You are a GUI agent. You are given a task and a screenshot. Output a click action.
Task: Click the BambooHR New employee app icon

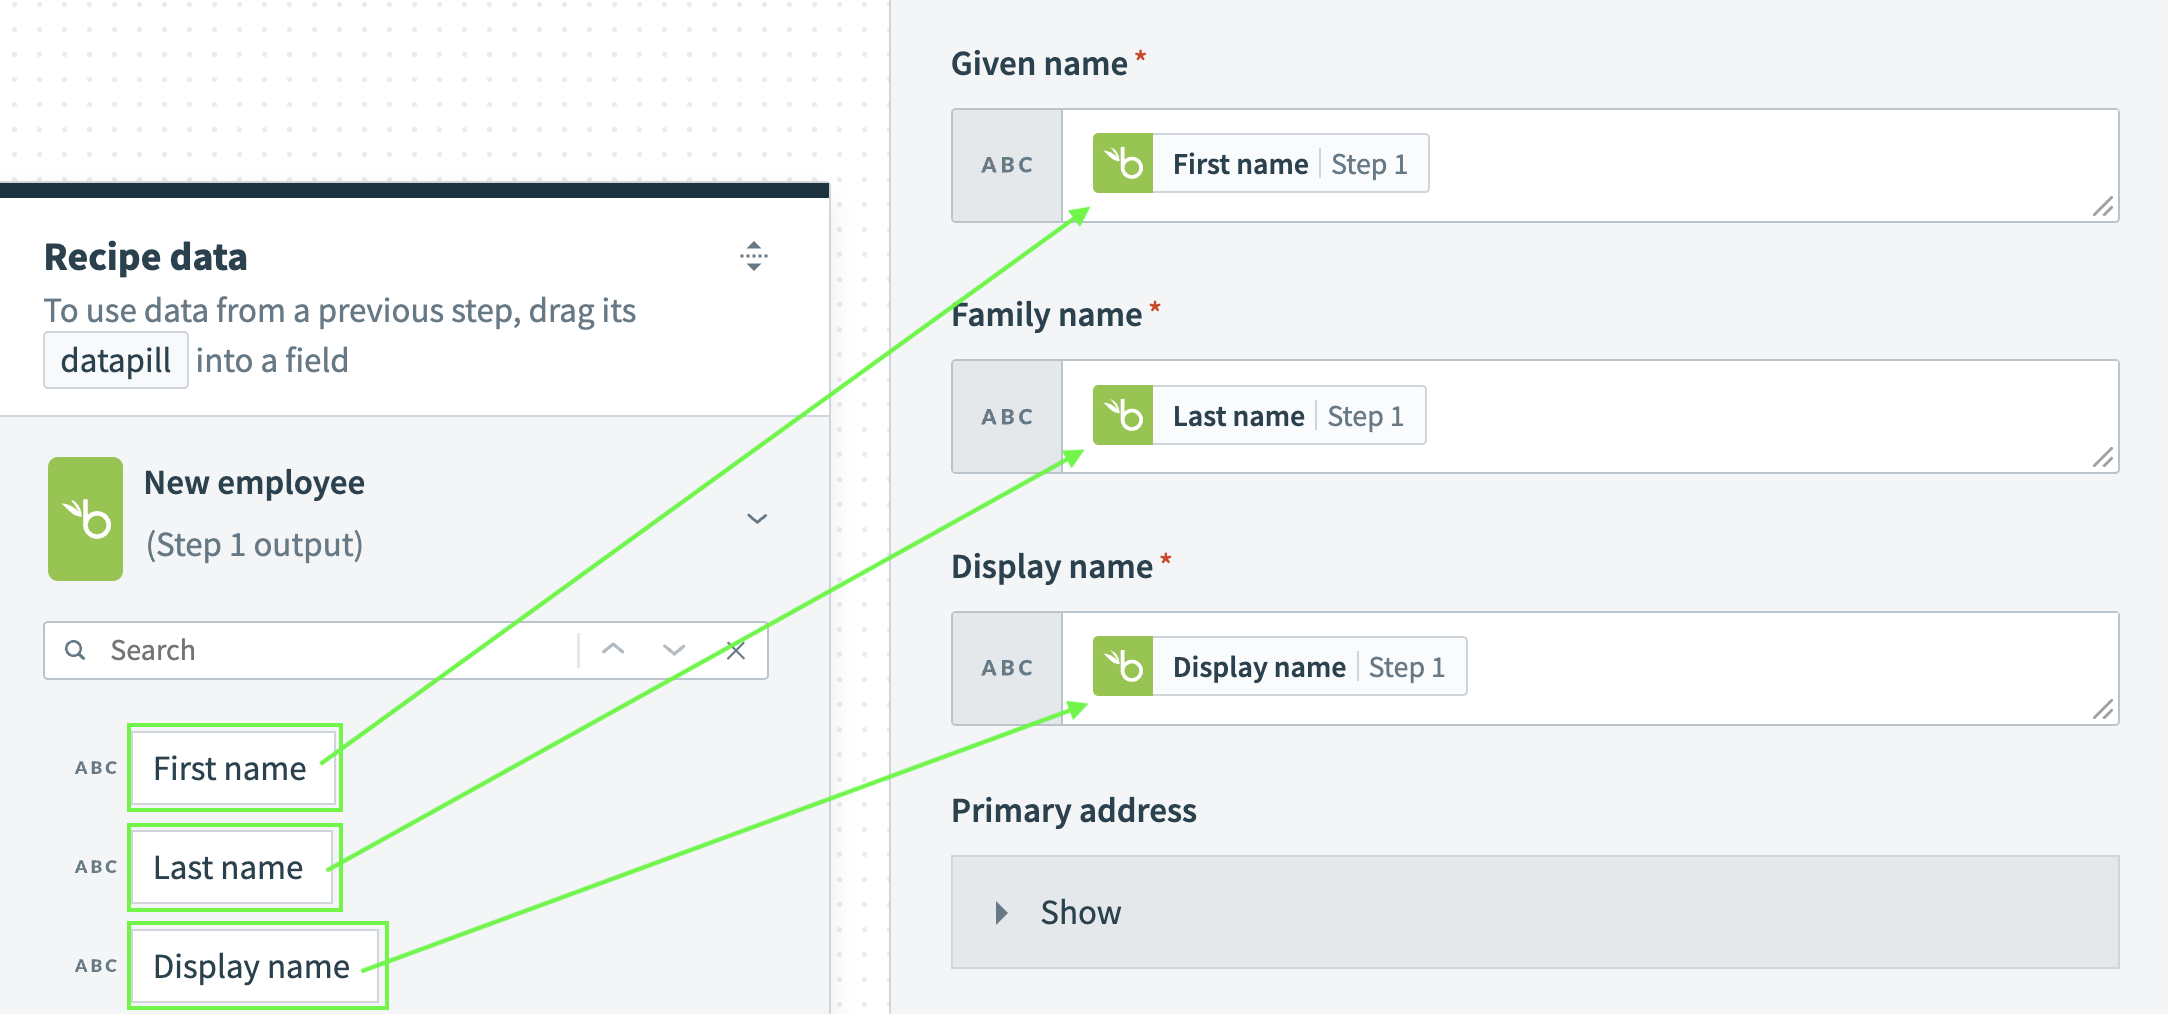pos(86,519)
